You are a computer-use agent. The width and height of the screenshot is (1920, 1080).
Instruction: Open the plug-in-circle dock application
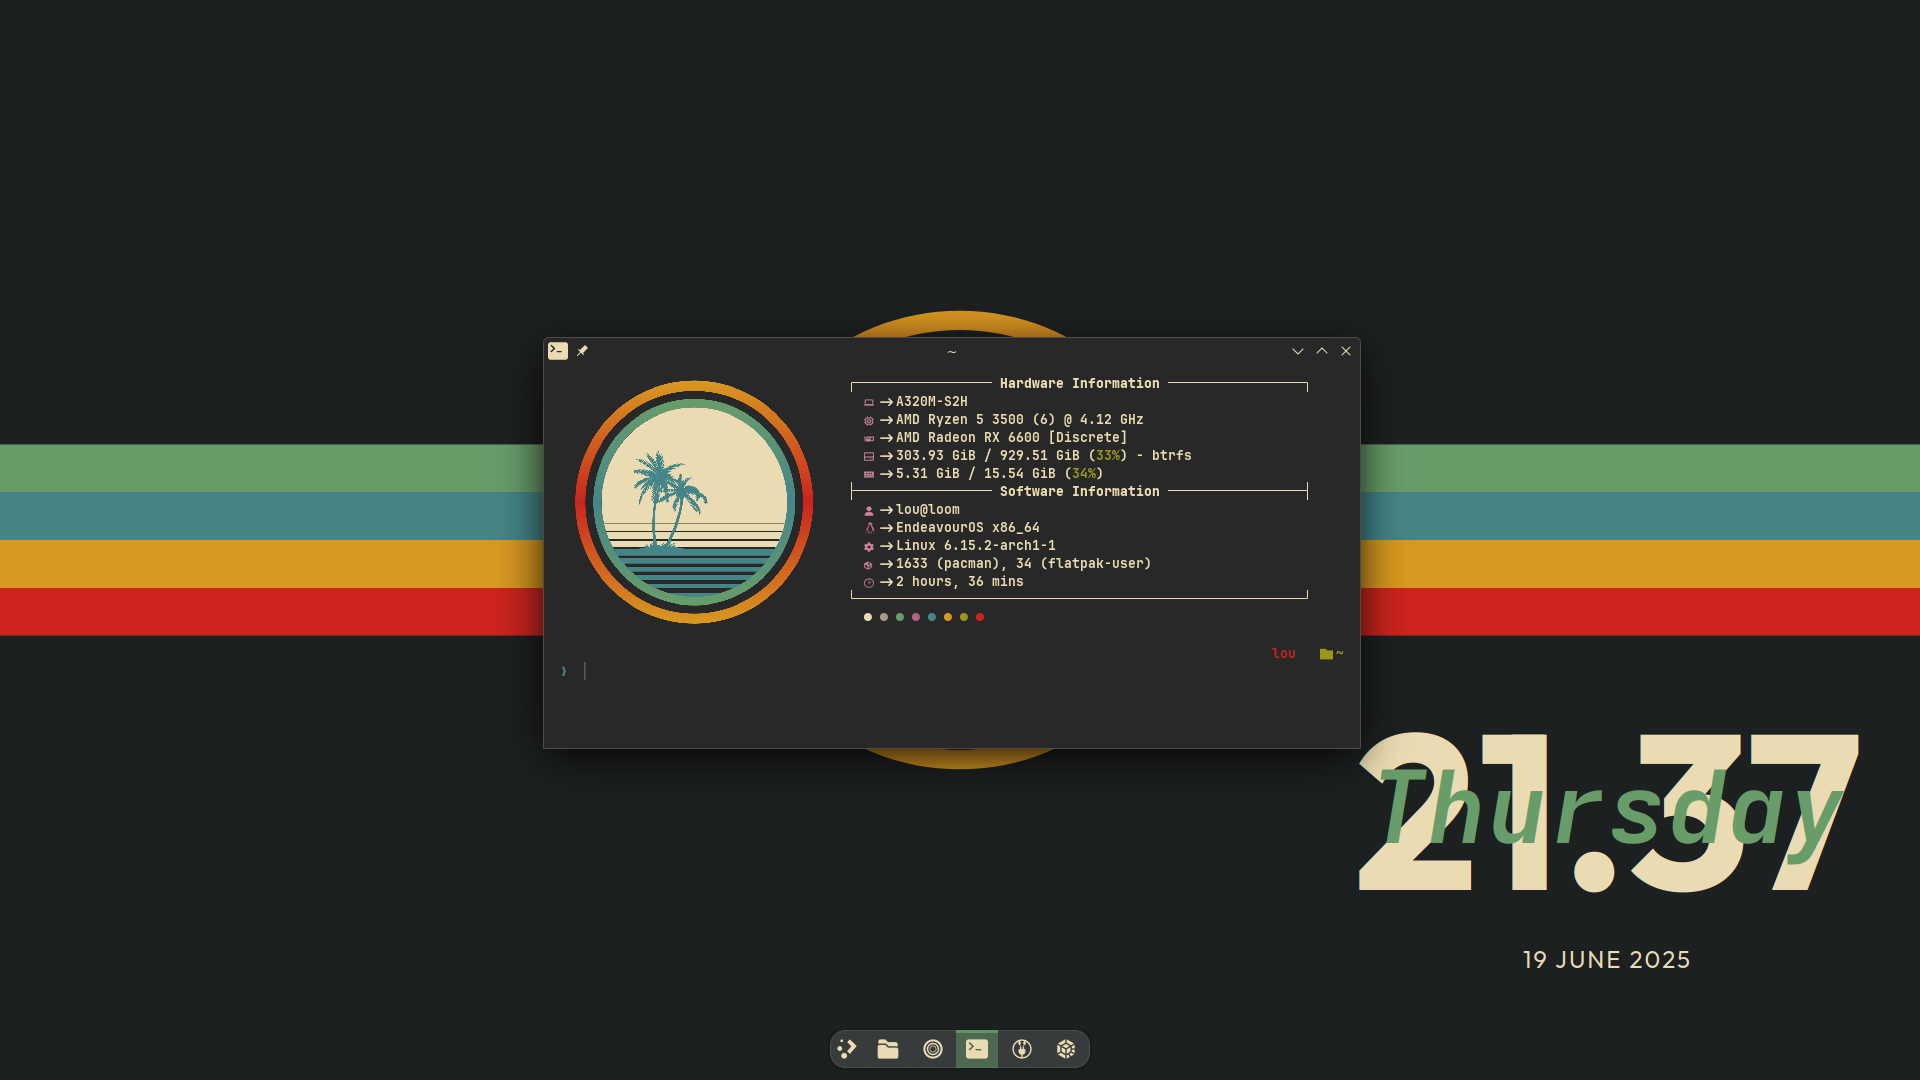pos(1022,1049)
